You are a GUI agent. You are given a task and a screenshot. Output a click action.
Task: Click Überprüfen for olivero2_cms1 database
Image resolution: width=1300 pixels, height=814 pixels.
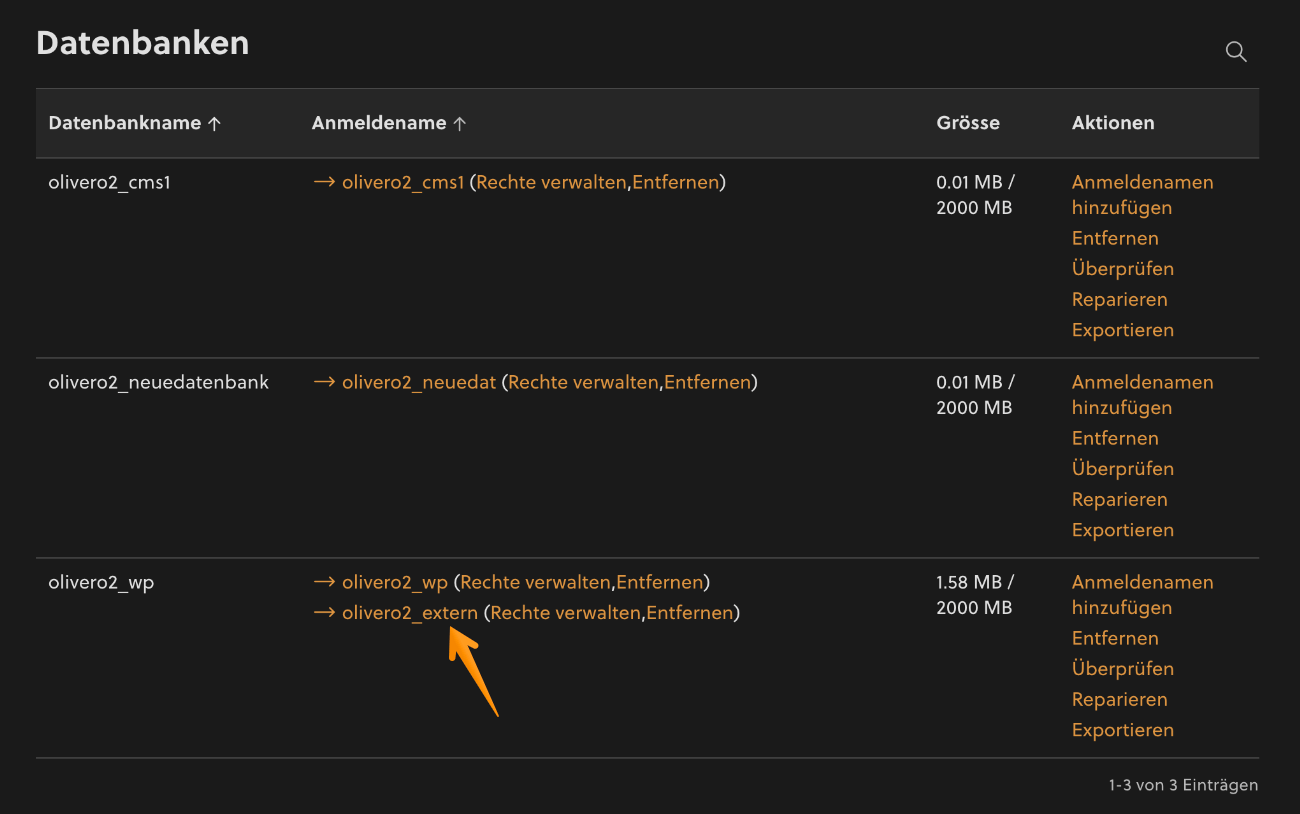[1123, 269]
